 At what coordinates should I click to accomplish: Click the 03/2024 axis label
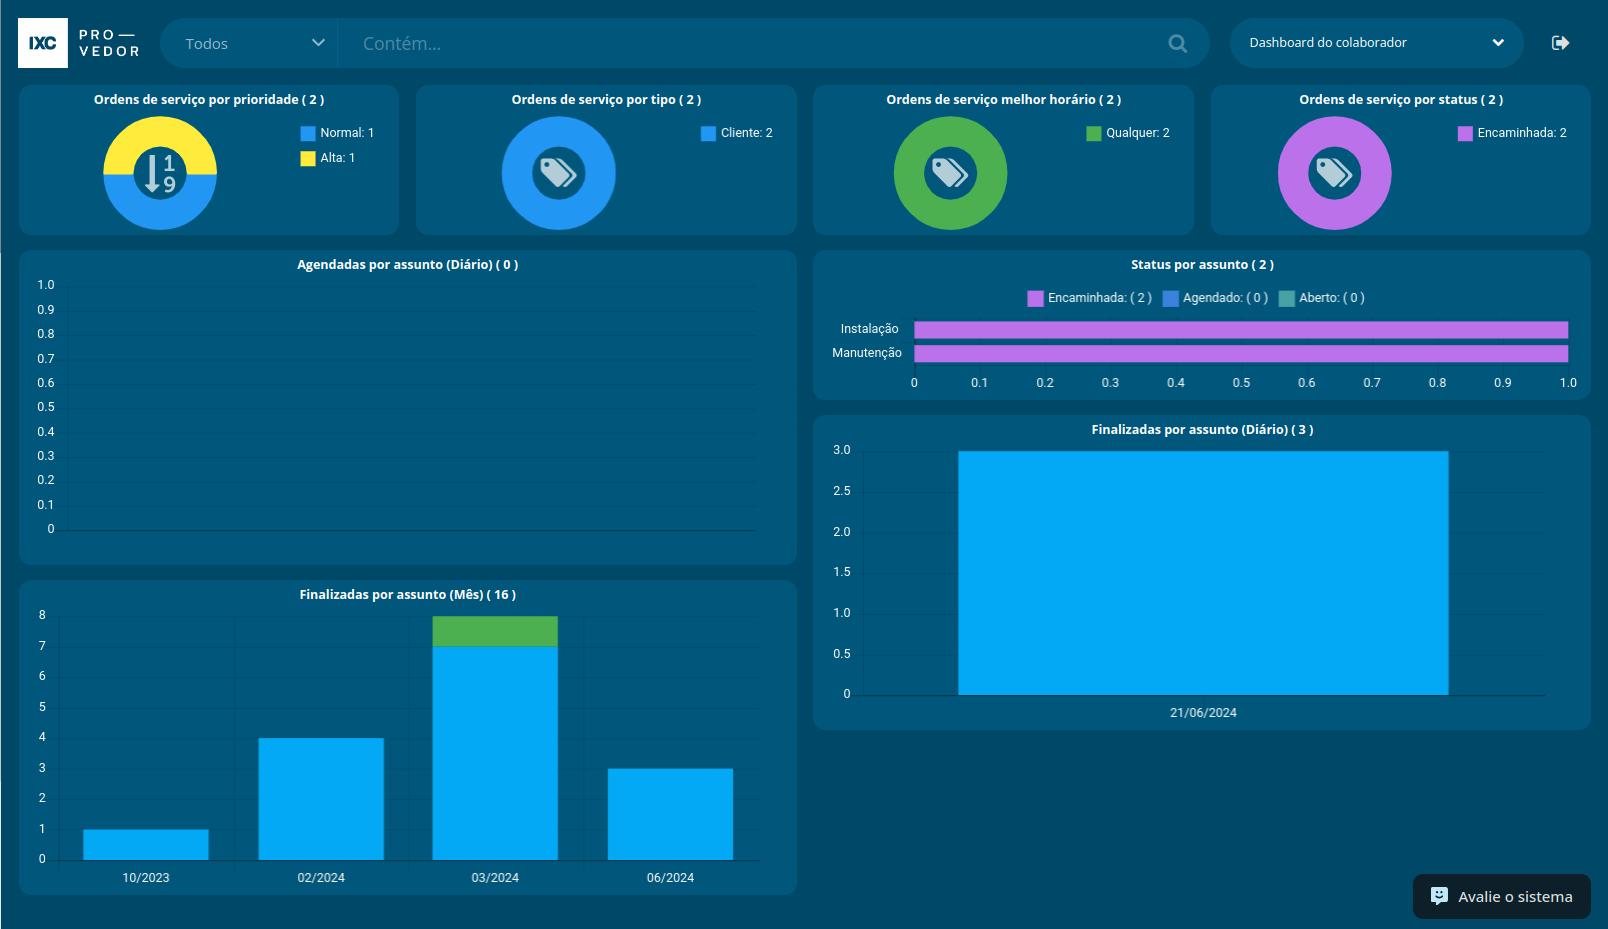tap(495, 878)
